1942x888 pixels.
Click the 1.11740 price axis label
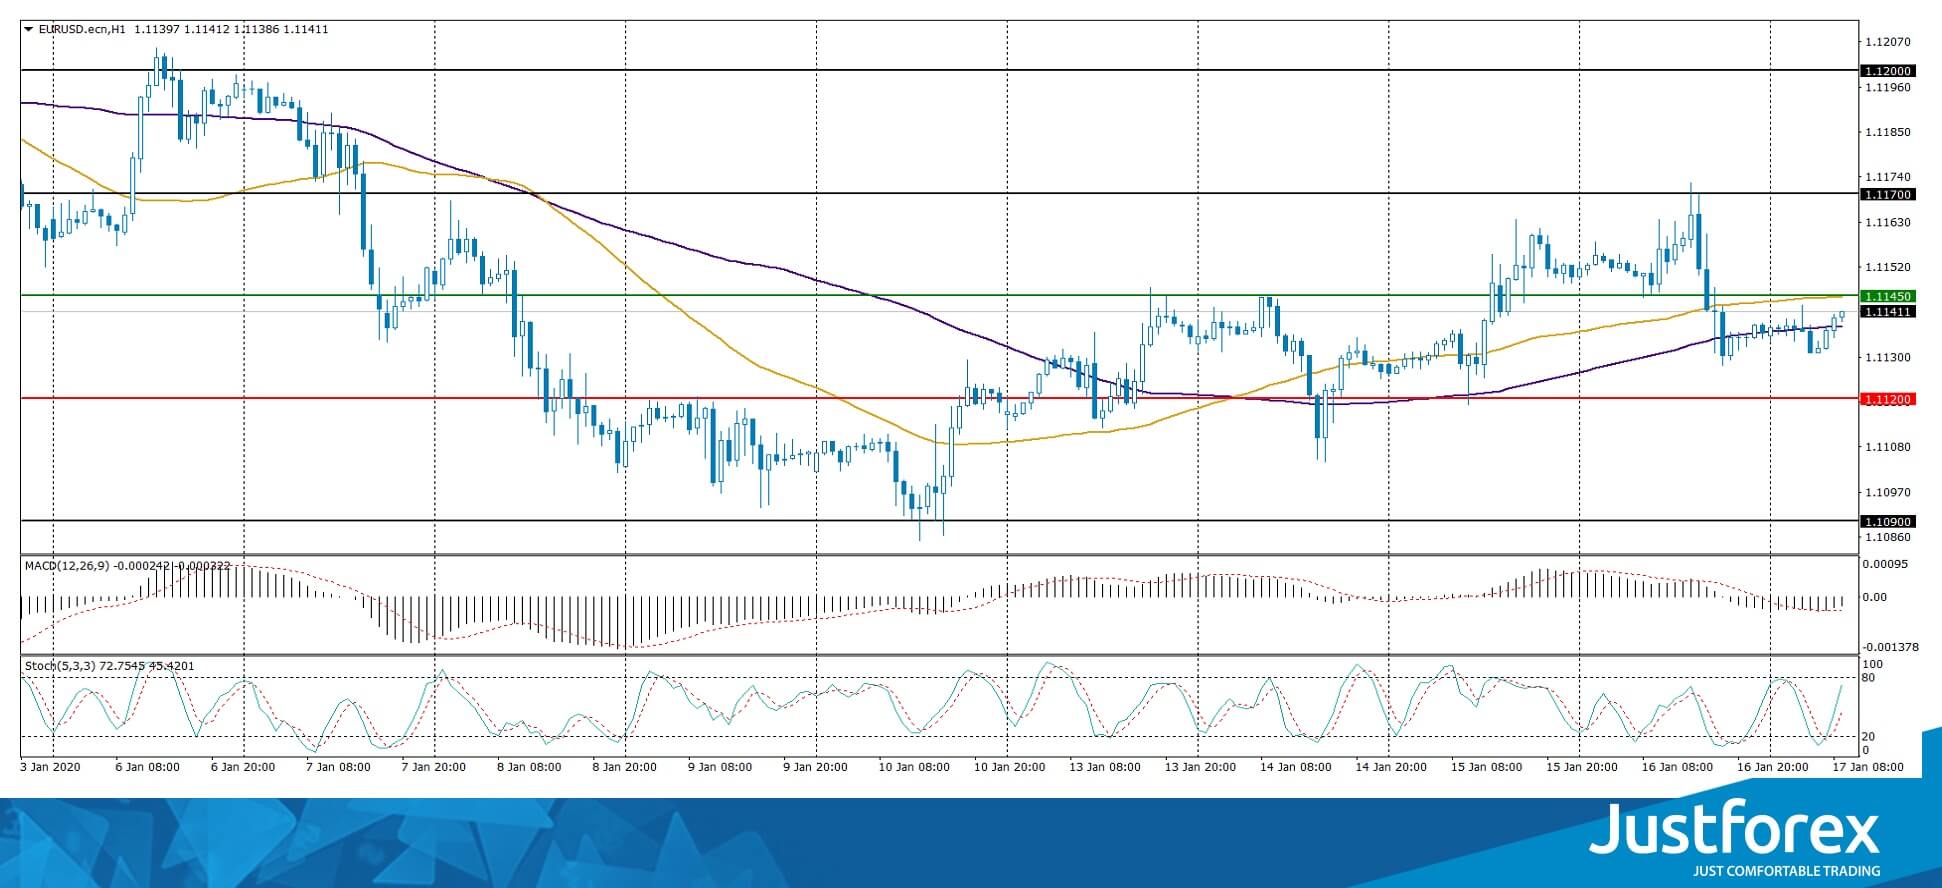[1888, 177]
